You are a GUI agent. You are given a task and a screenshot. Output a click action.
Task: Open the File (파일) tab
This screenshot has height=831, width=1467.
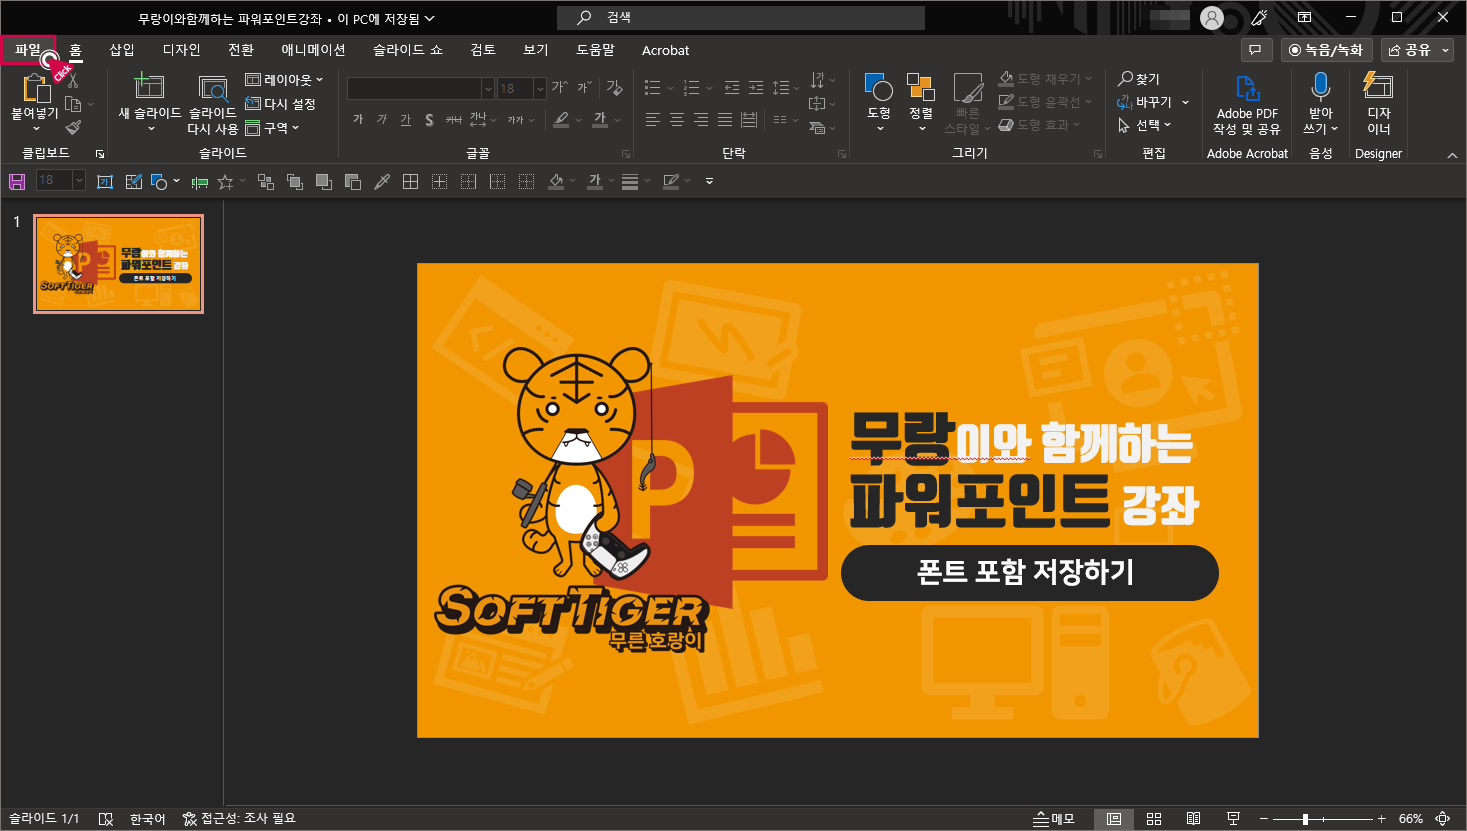tap(28, 50)
